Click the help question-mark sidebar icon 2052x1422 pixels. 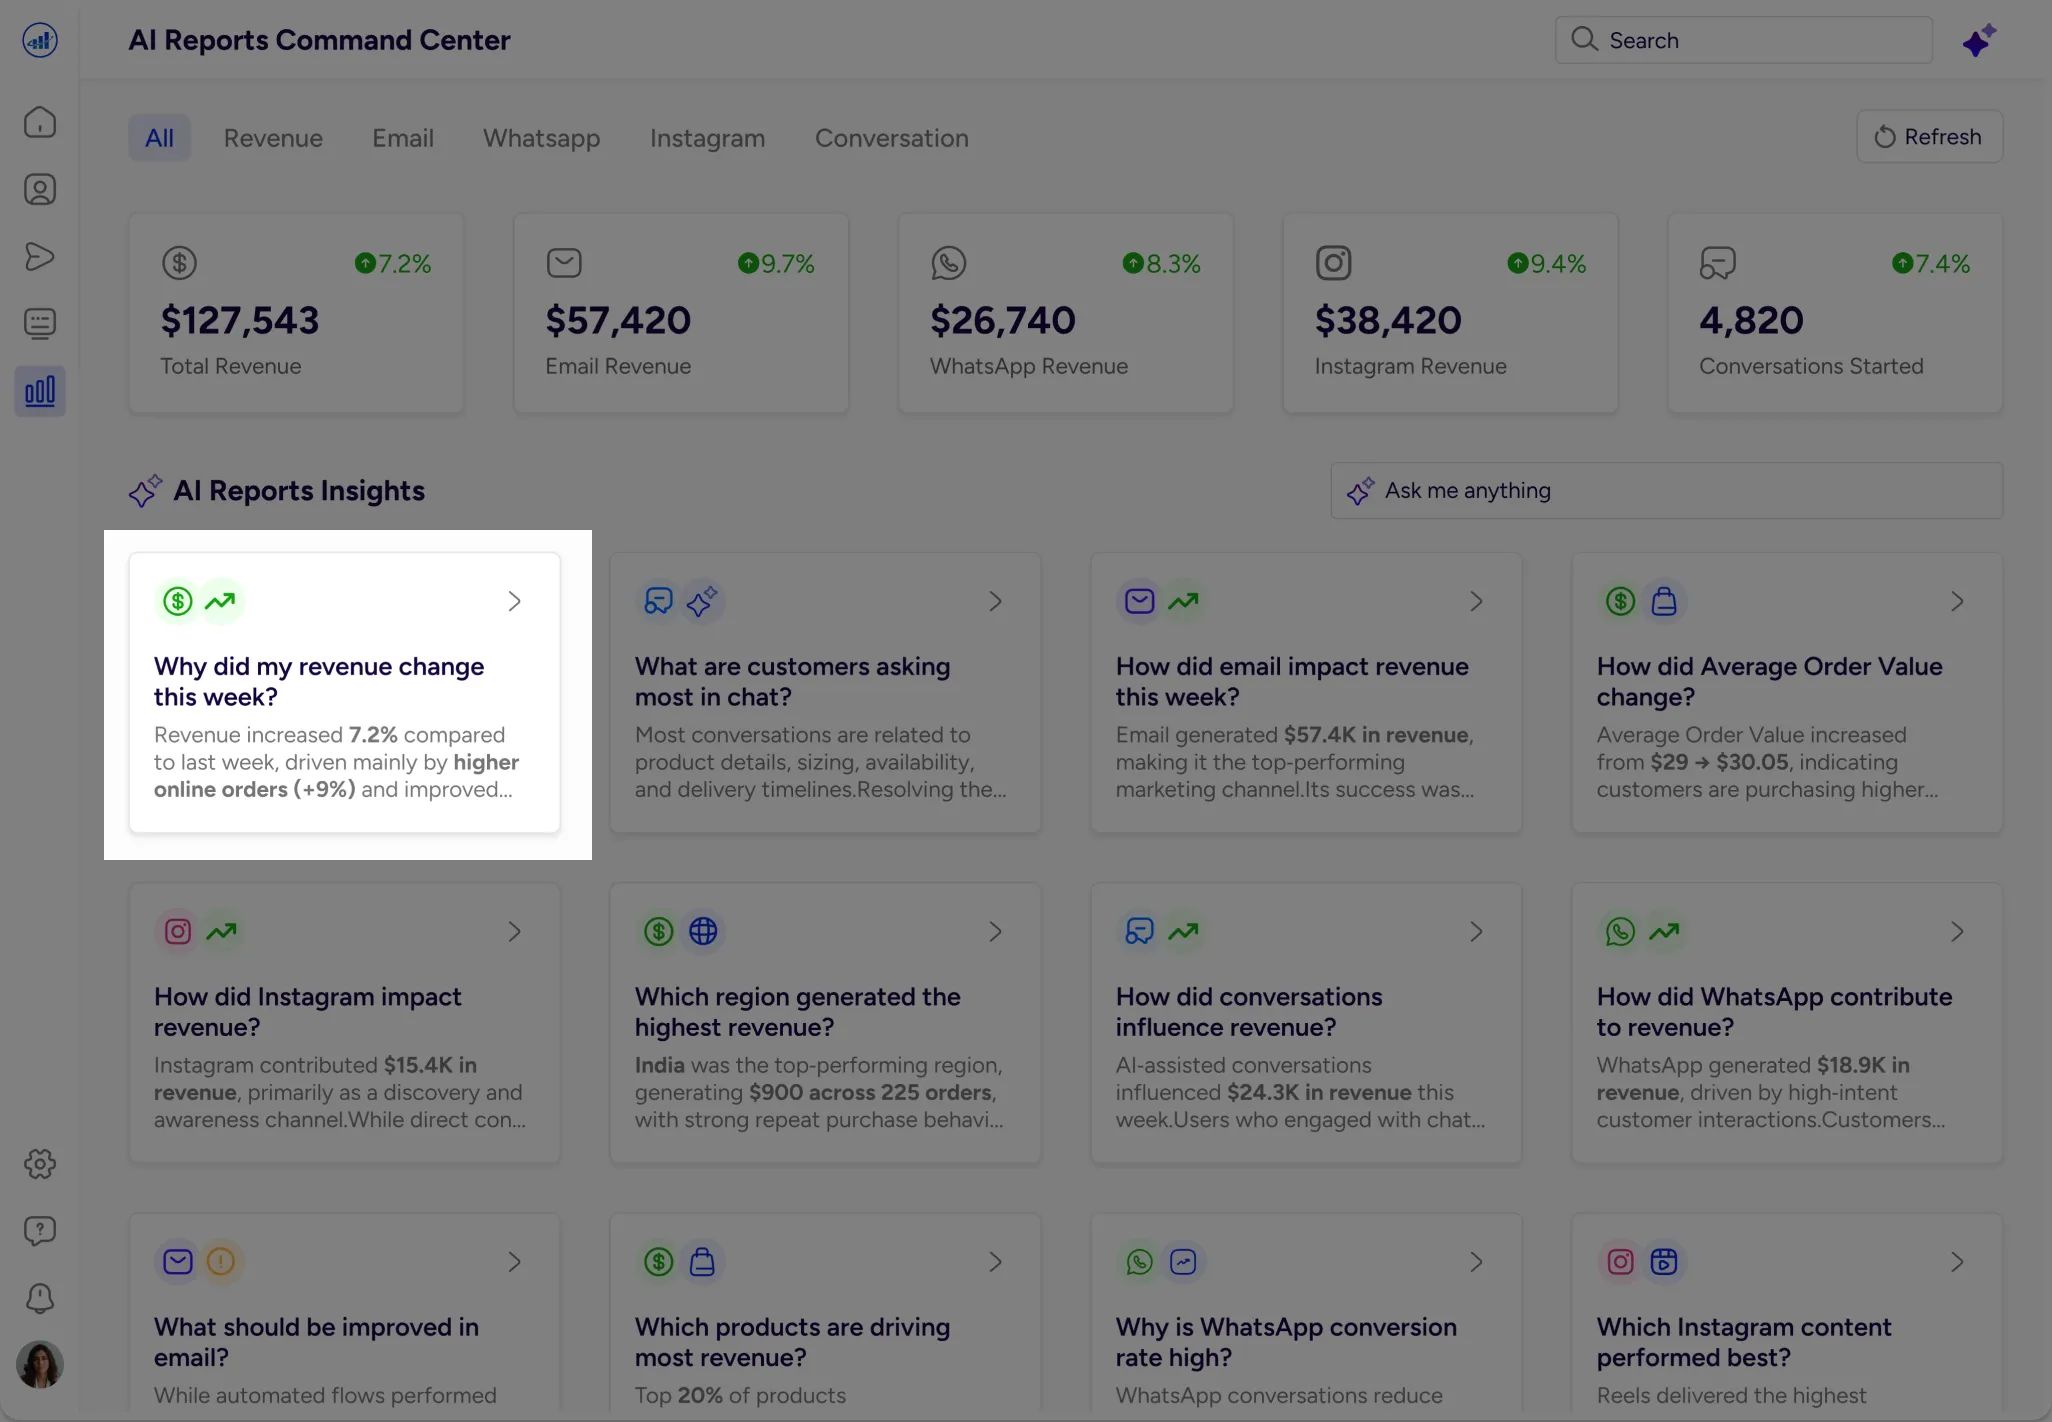[x=40, y=1230]
